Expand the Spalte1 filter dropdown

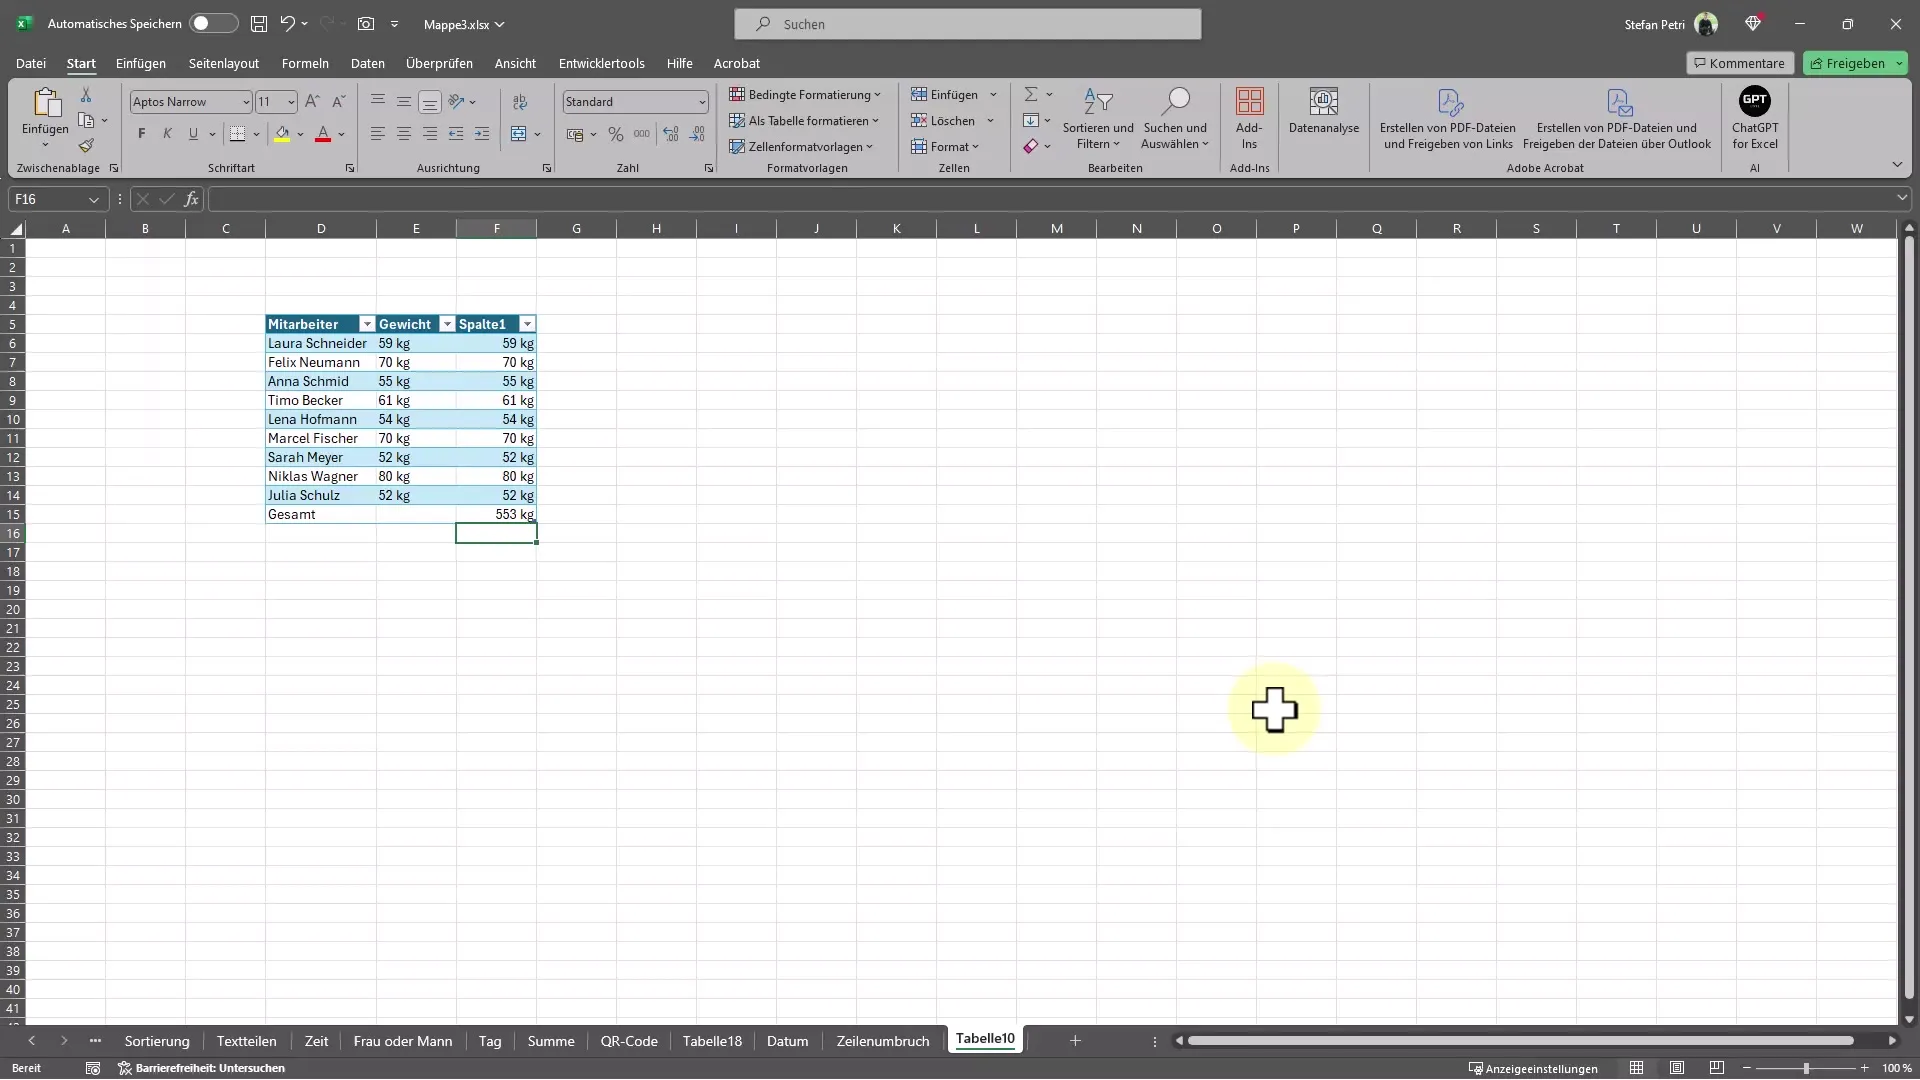point(527,323)
